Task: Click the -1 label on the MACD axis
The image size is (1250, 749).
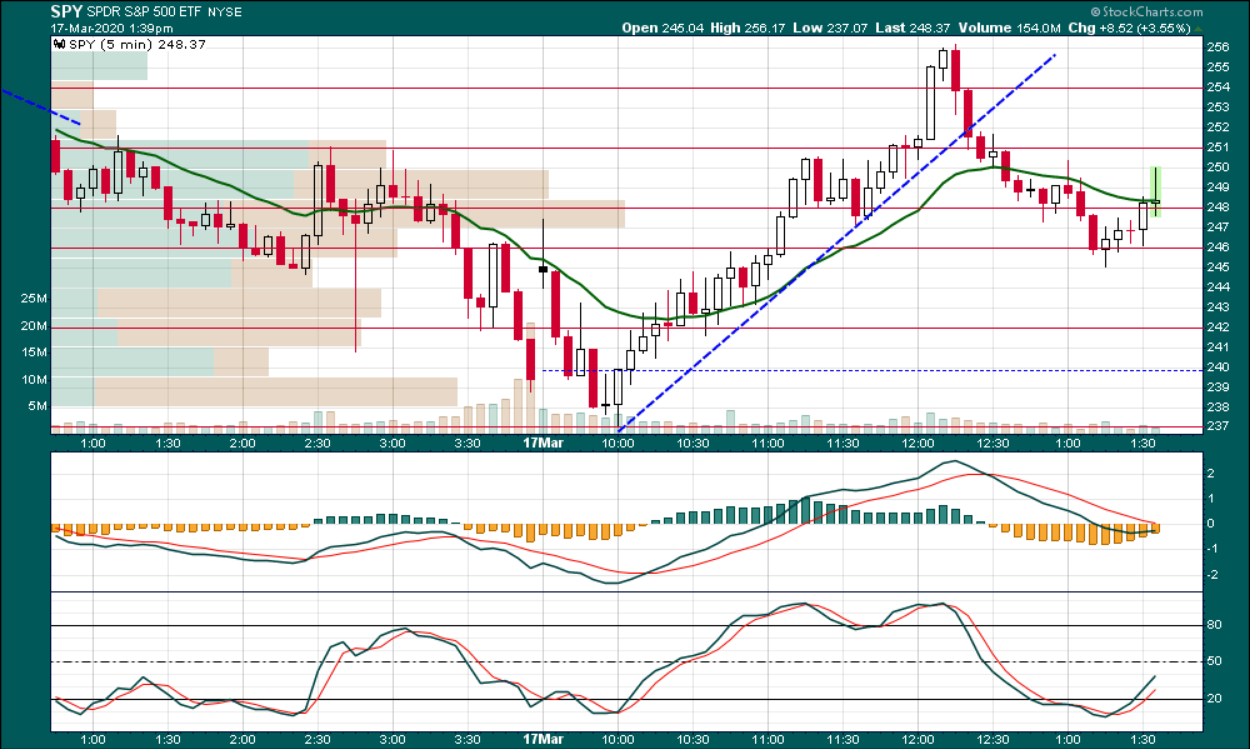Action: pyautogui.click(x=1213, y=549)
